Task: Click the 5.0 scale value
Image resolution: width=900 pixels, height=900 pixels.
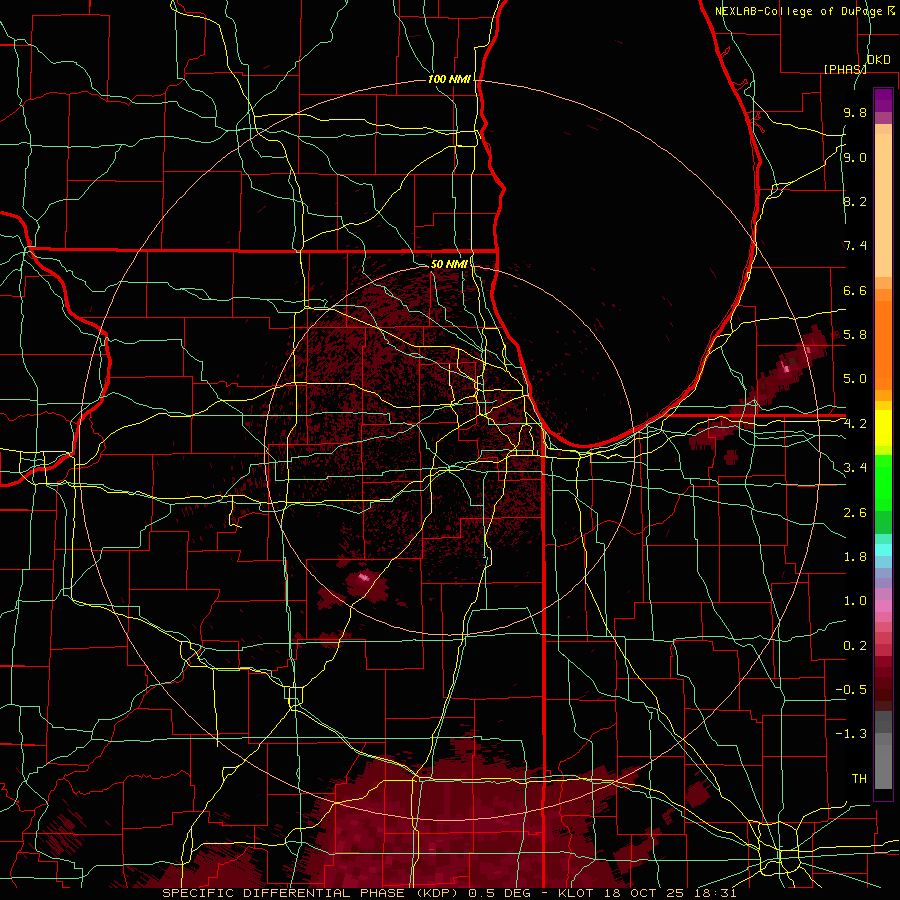Action: pyautogui.click(x=855, y=379)
